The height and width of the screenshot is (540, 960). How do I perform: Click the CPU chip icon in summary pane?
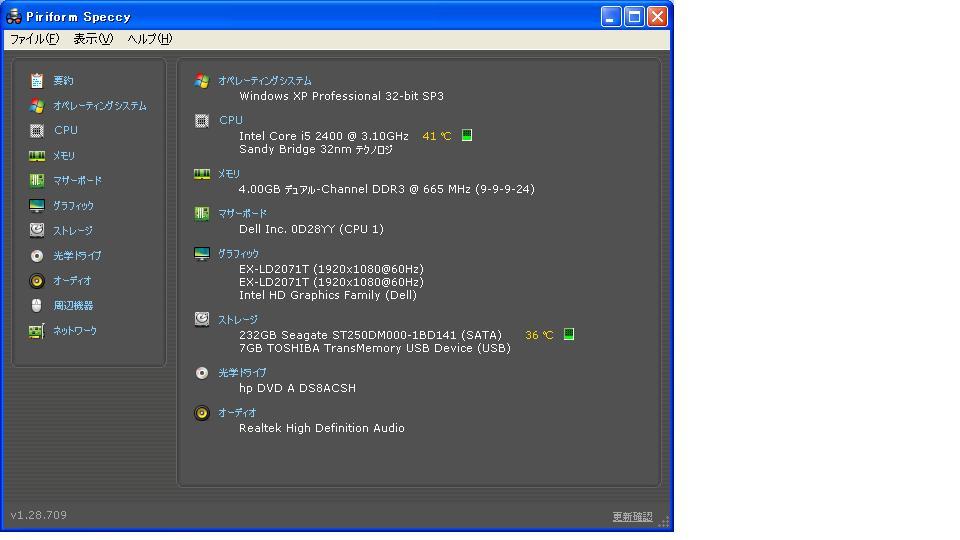(x=201, y=121)
